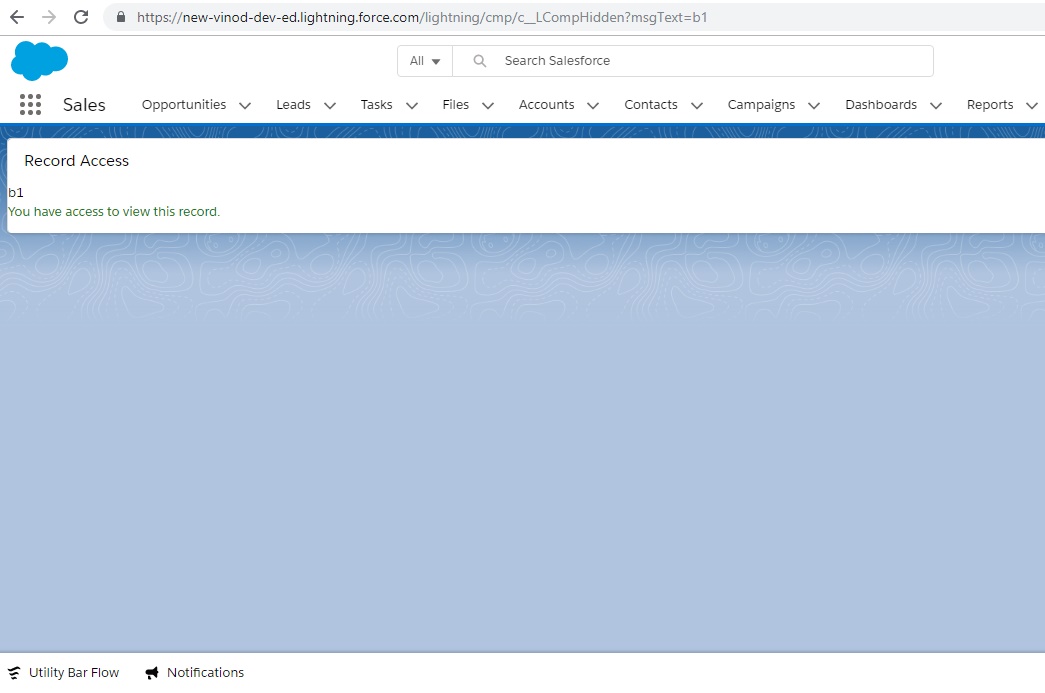Click the Utility Bar Flow icon

click(x=14, y=673)
